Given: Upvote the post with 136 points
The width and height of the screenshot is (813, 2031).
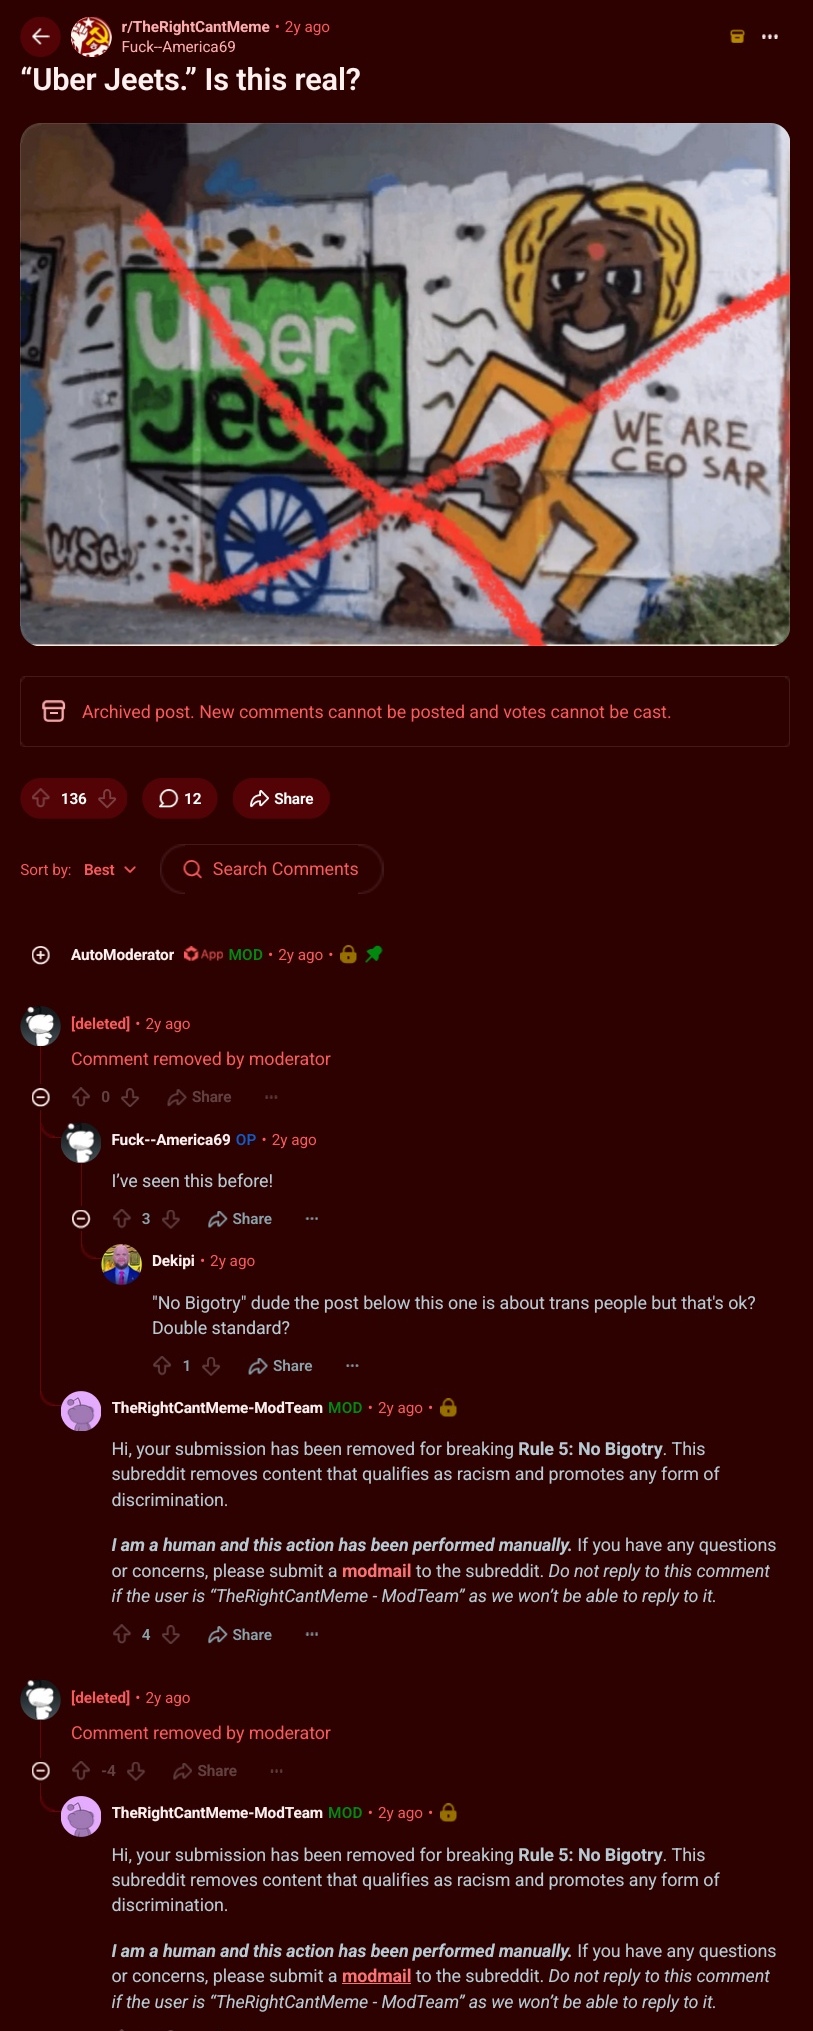Looking at the screenshot, I should (x=41, y=798).
